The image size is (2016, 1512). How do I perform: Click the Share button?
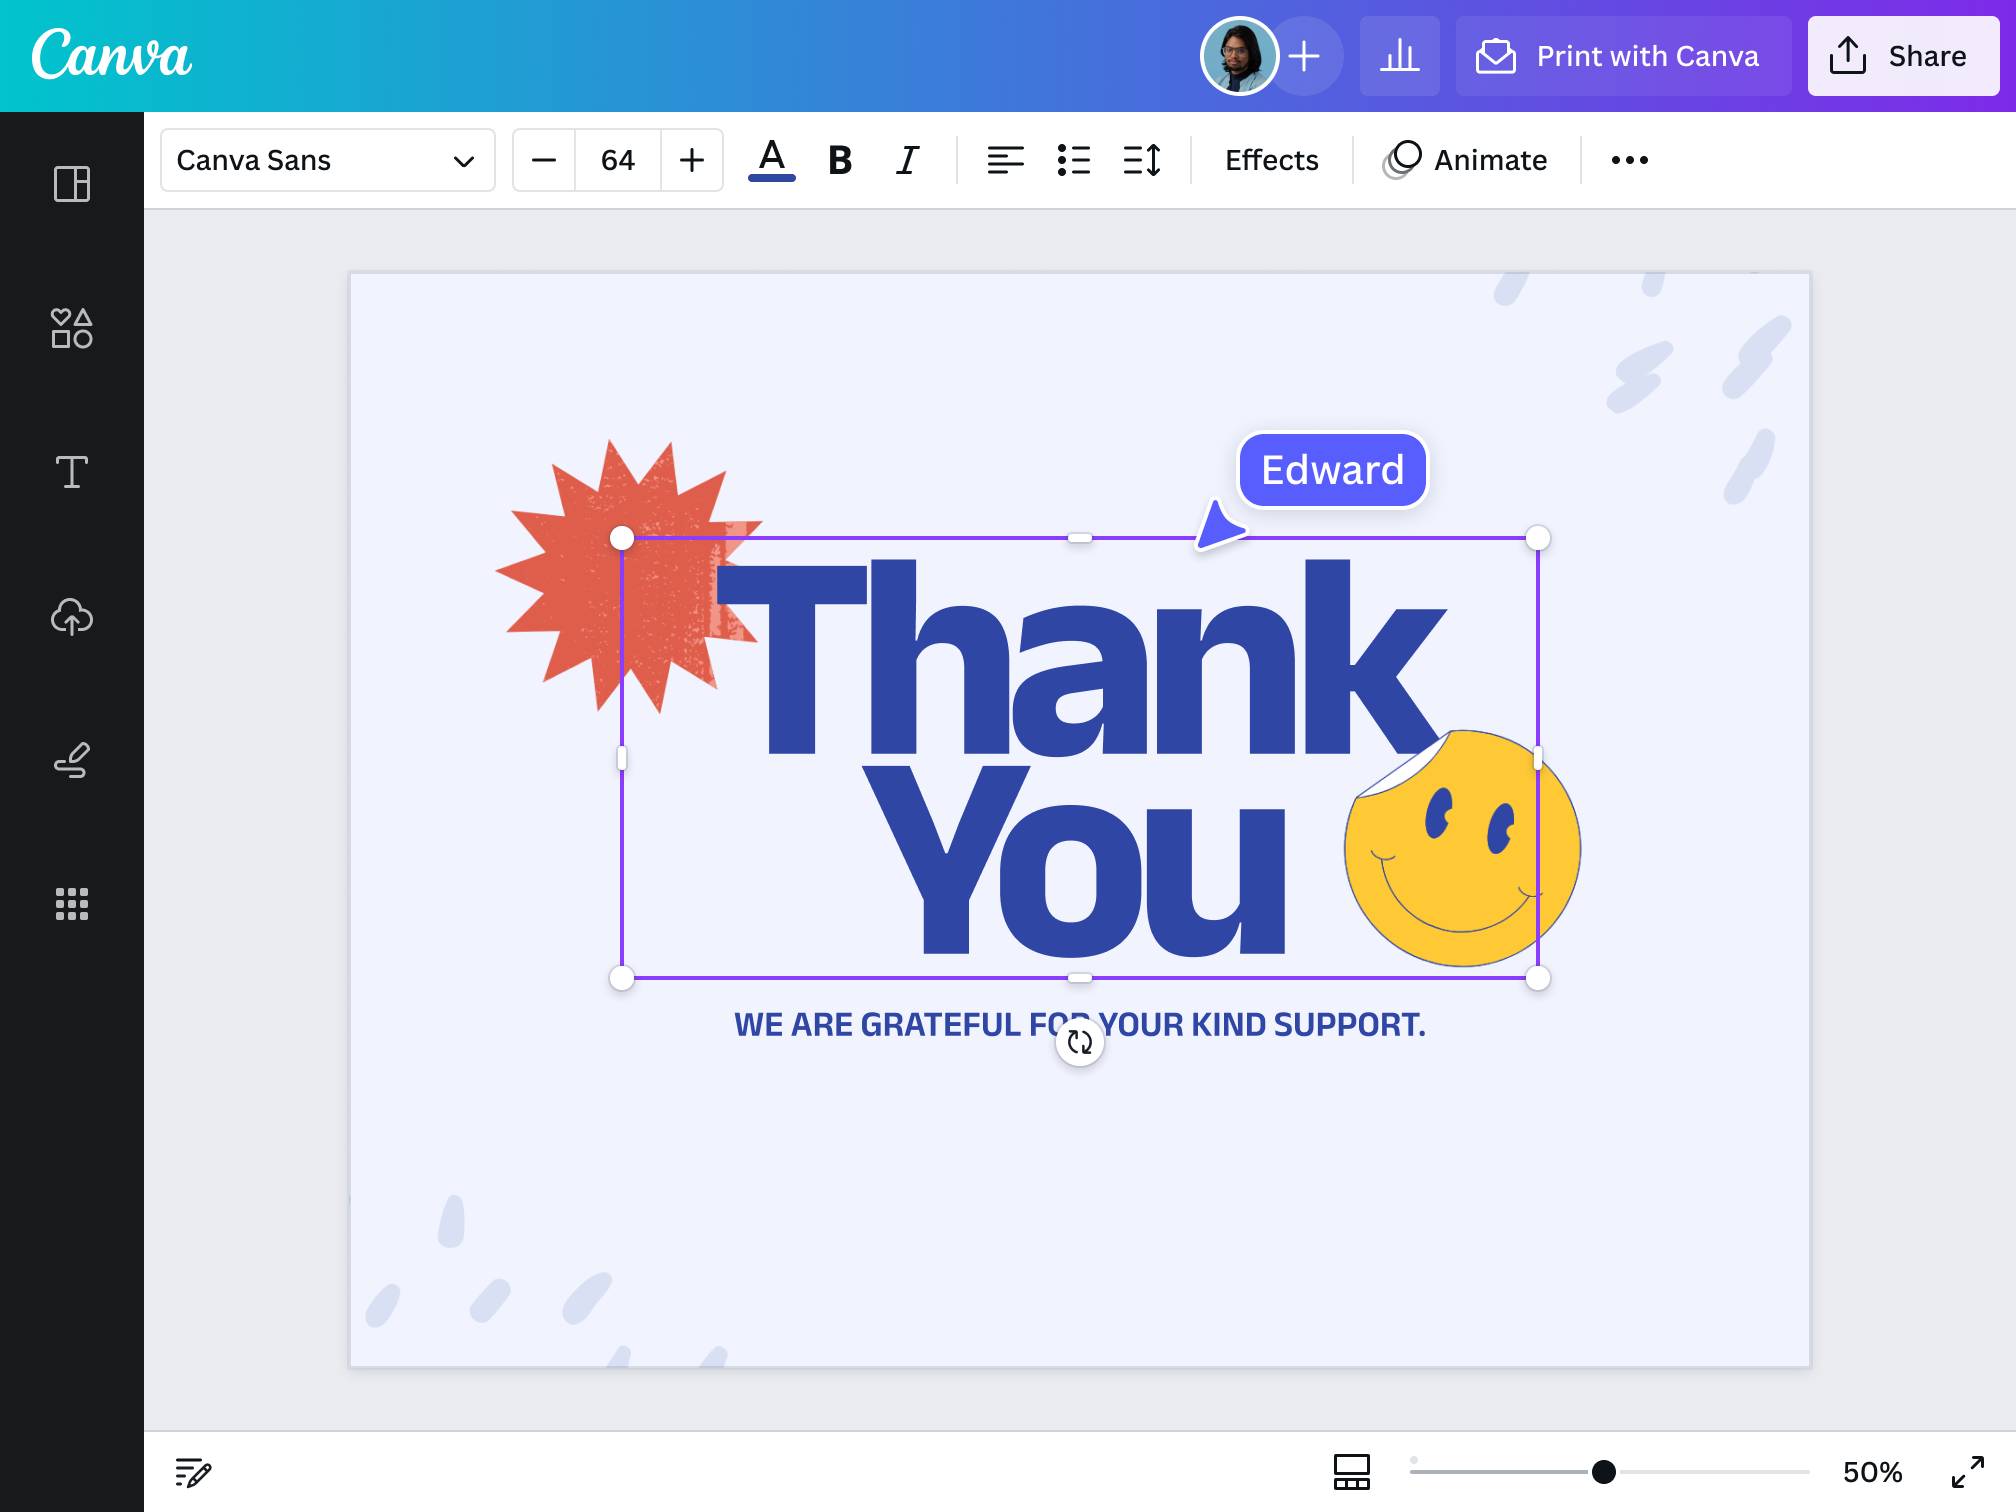(1901, 56)
